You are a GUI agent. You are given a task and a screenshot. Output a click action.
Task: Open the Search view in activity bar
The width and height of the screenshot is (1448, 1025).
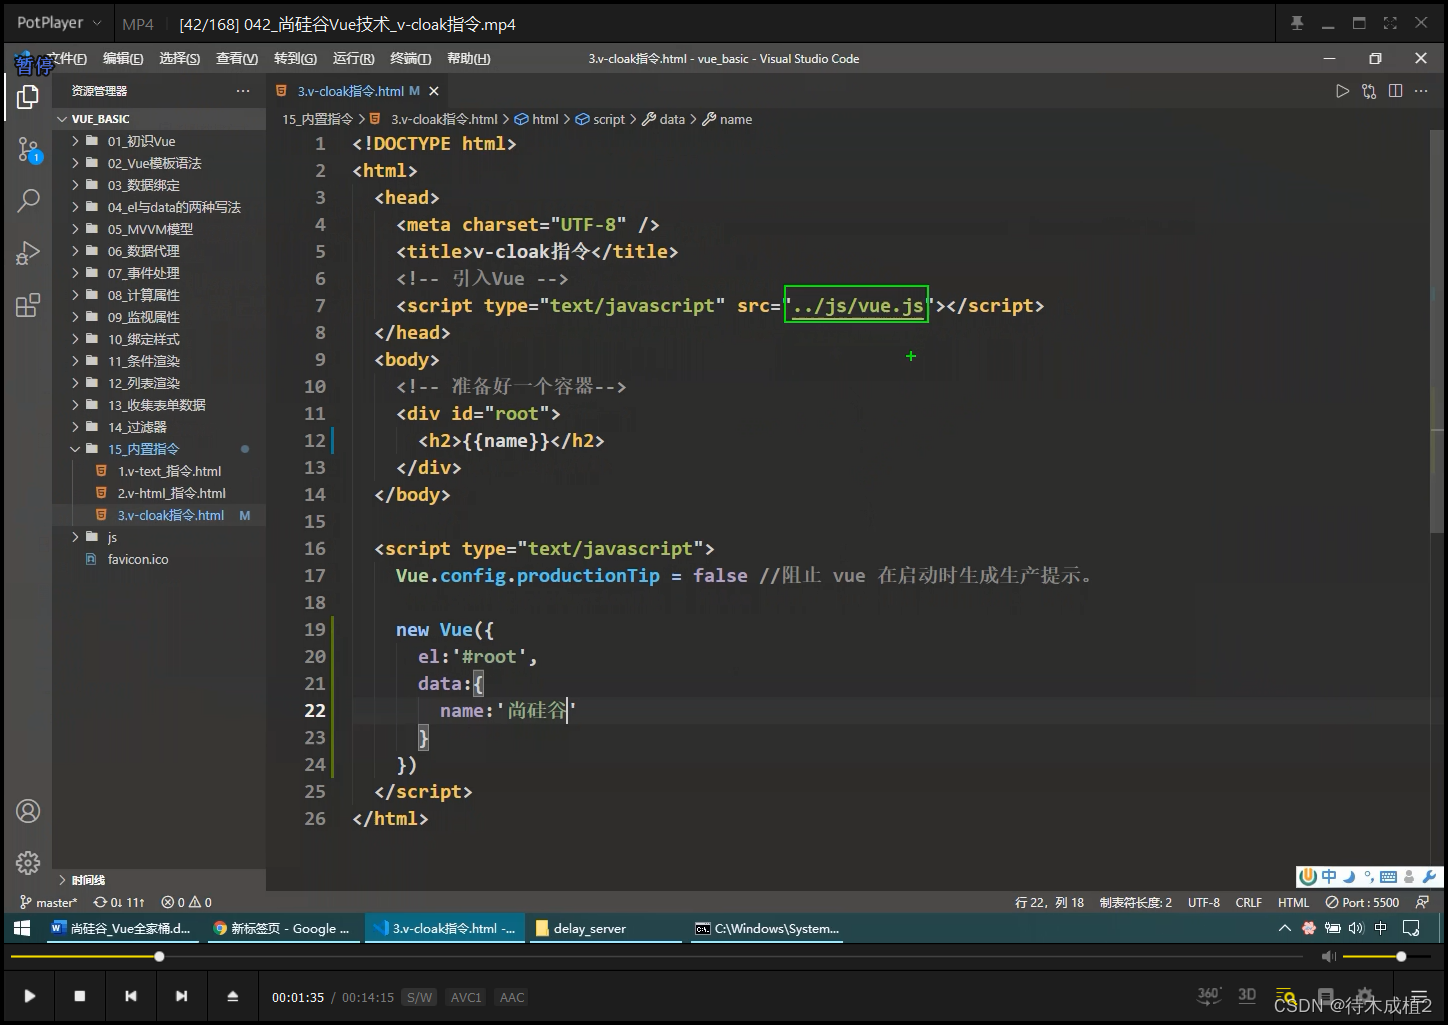[28, 201]
